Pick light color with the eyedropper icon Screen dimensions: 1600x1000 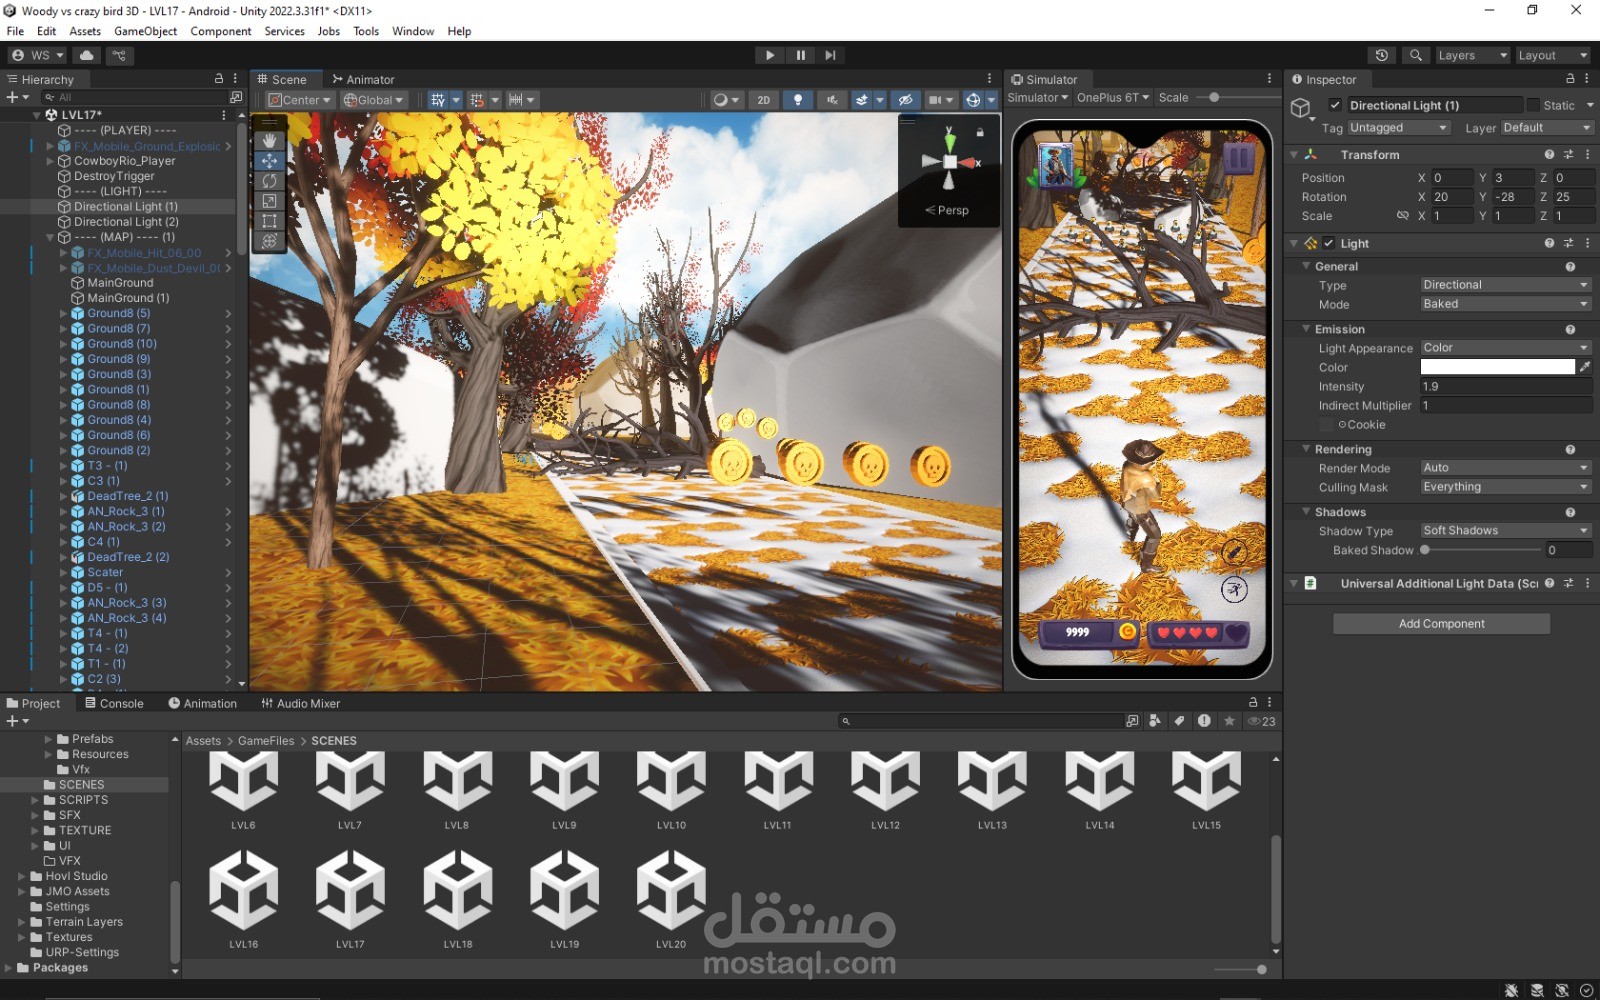click(x=1585, y=367)
